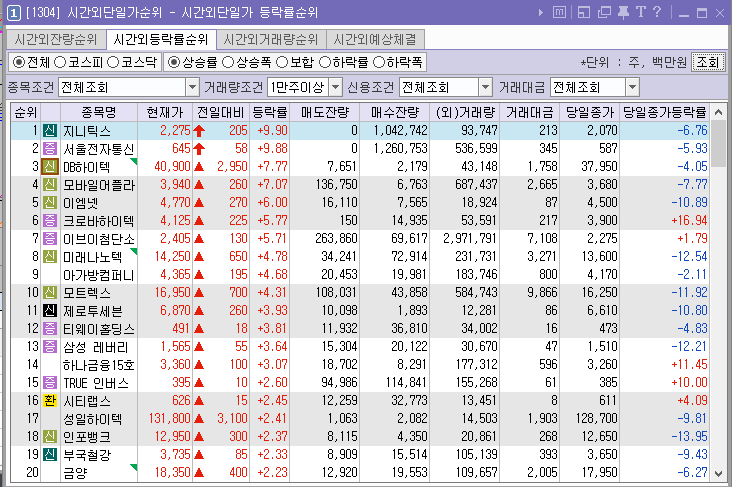The image size is (732, 487).
Task: Click the window layout icon in title bar
Action: pyautogui.click(x=584, y=12)
